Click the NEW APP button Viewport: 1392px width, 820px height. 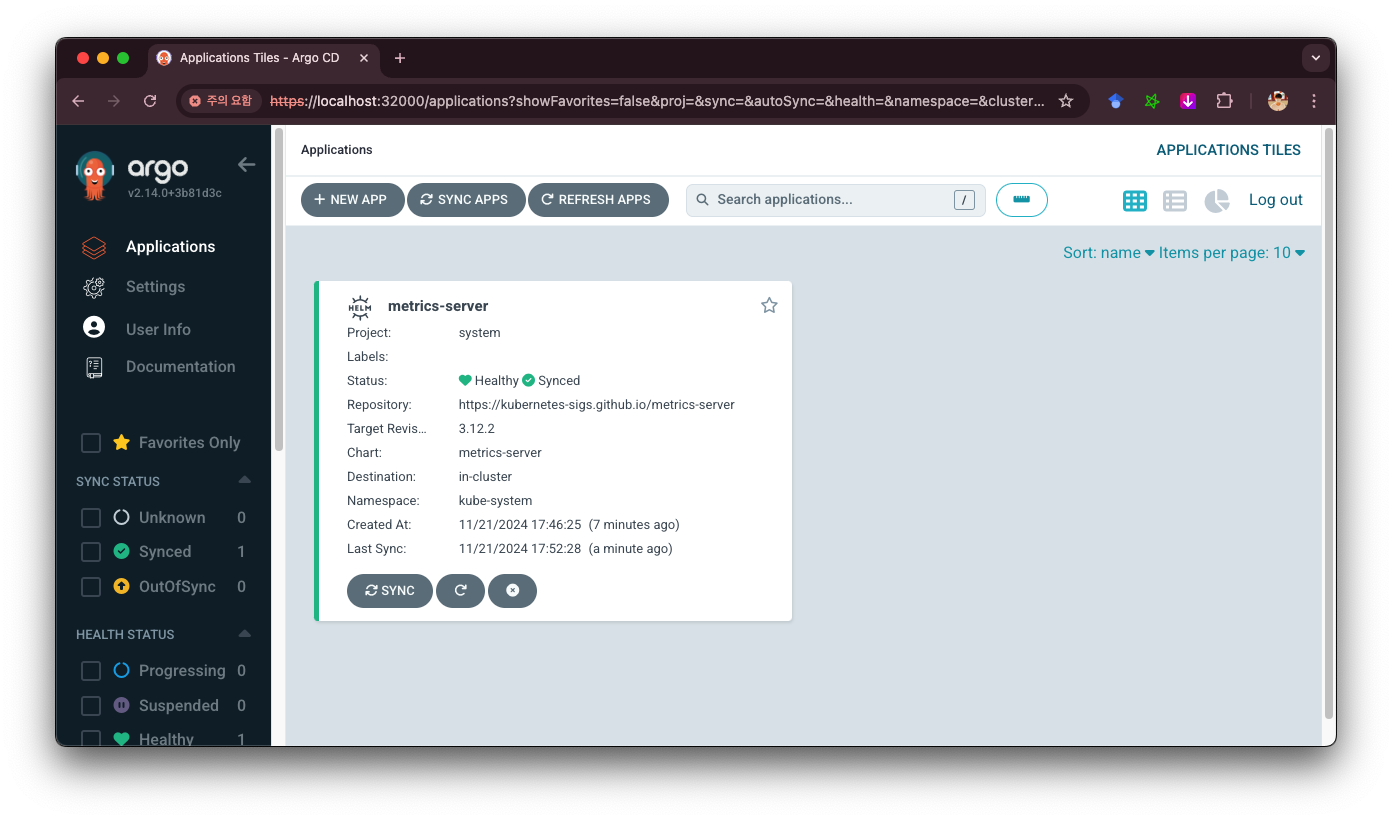coord(352,200)
